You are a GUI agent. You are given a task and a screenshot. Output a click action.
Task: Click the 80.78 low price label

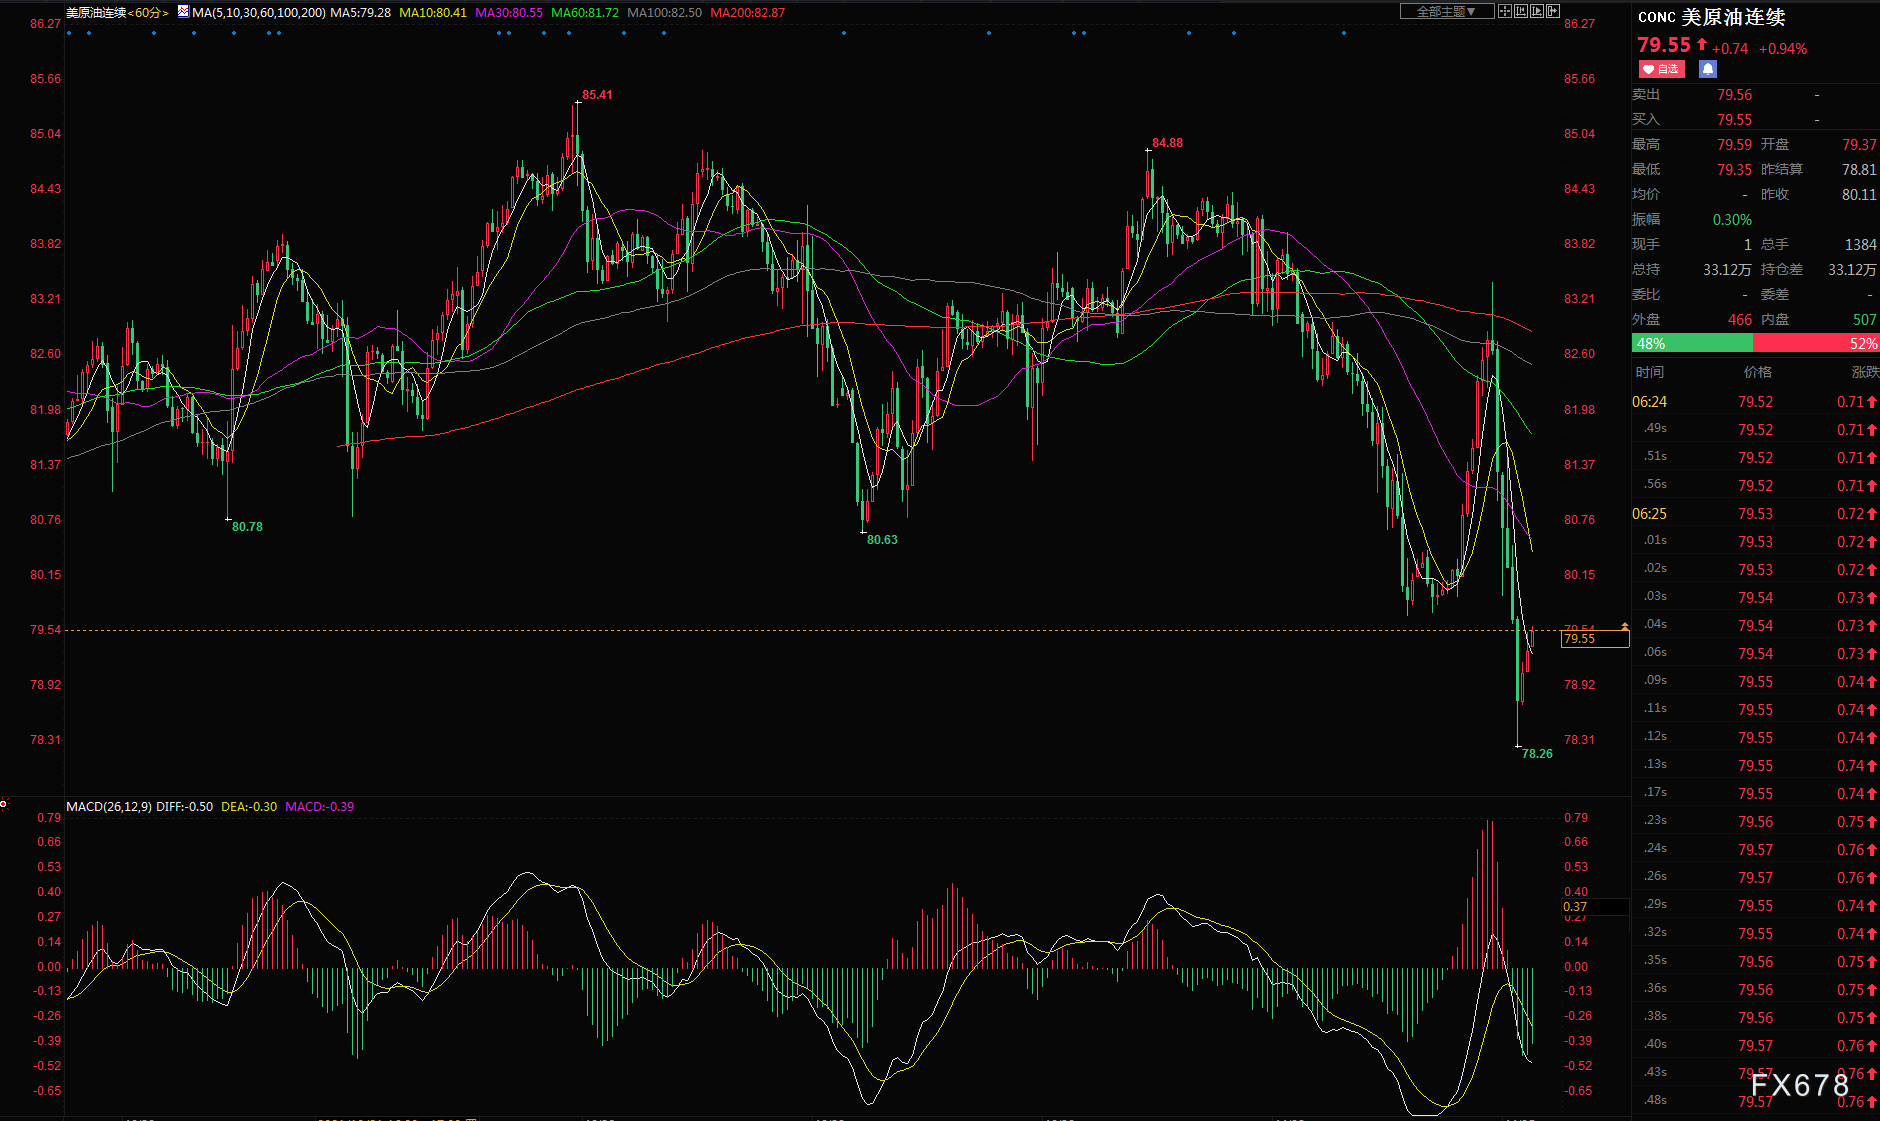(247, 527)
